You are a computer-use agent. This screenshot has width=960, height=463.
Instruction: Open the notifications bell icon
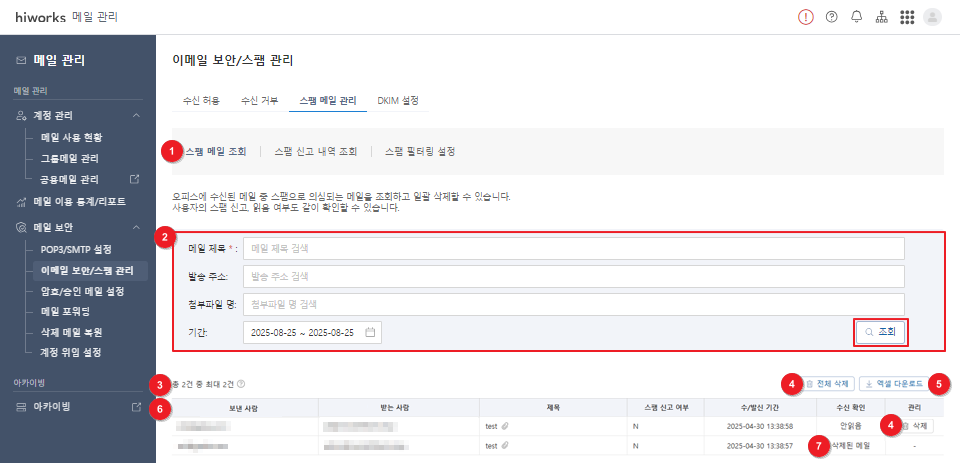pos(857,17)
